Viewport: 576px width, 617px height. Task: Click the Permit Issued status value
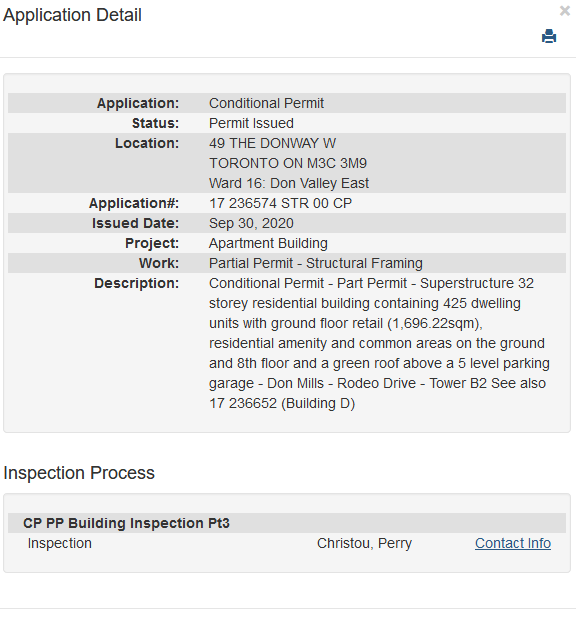click(x=251, y=123)
